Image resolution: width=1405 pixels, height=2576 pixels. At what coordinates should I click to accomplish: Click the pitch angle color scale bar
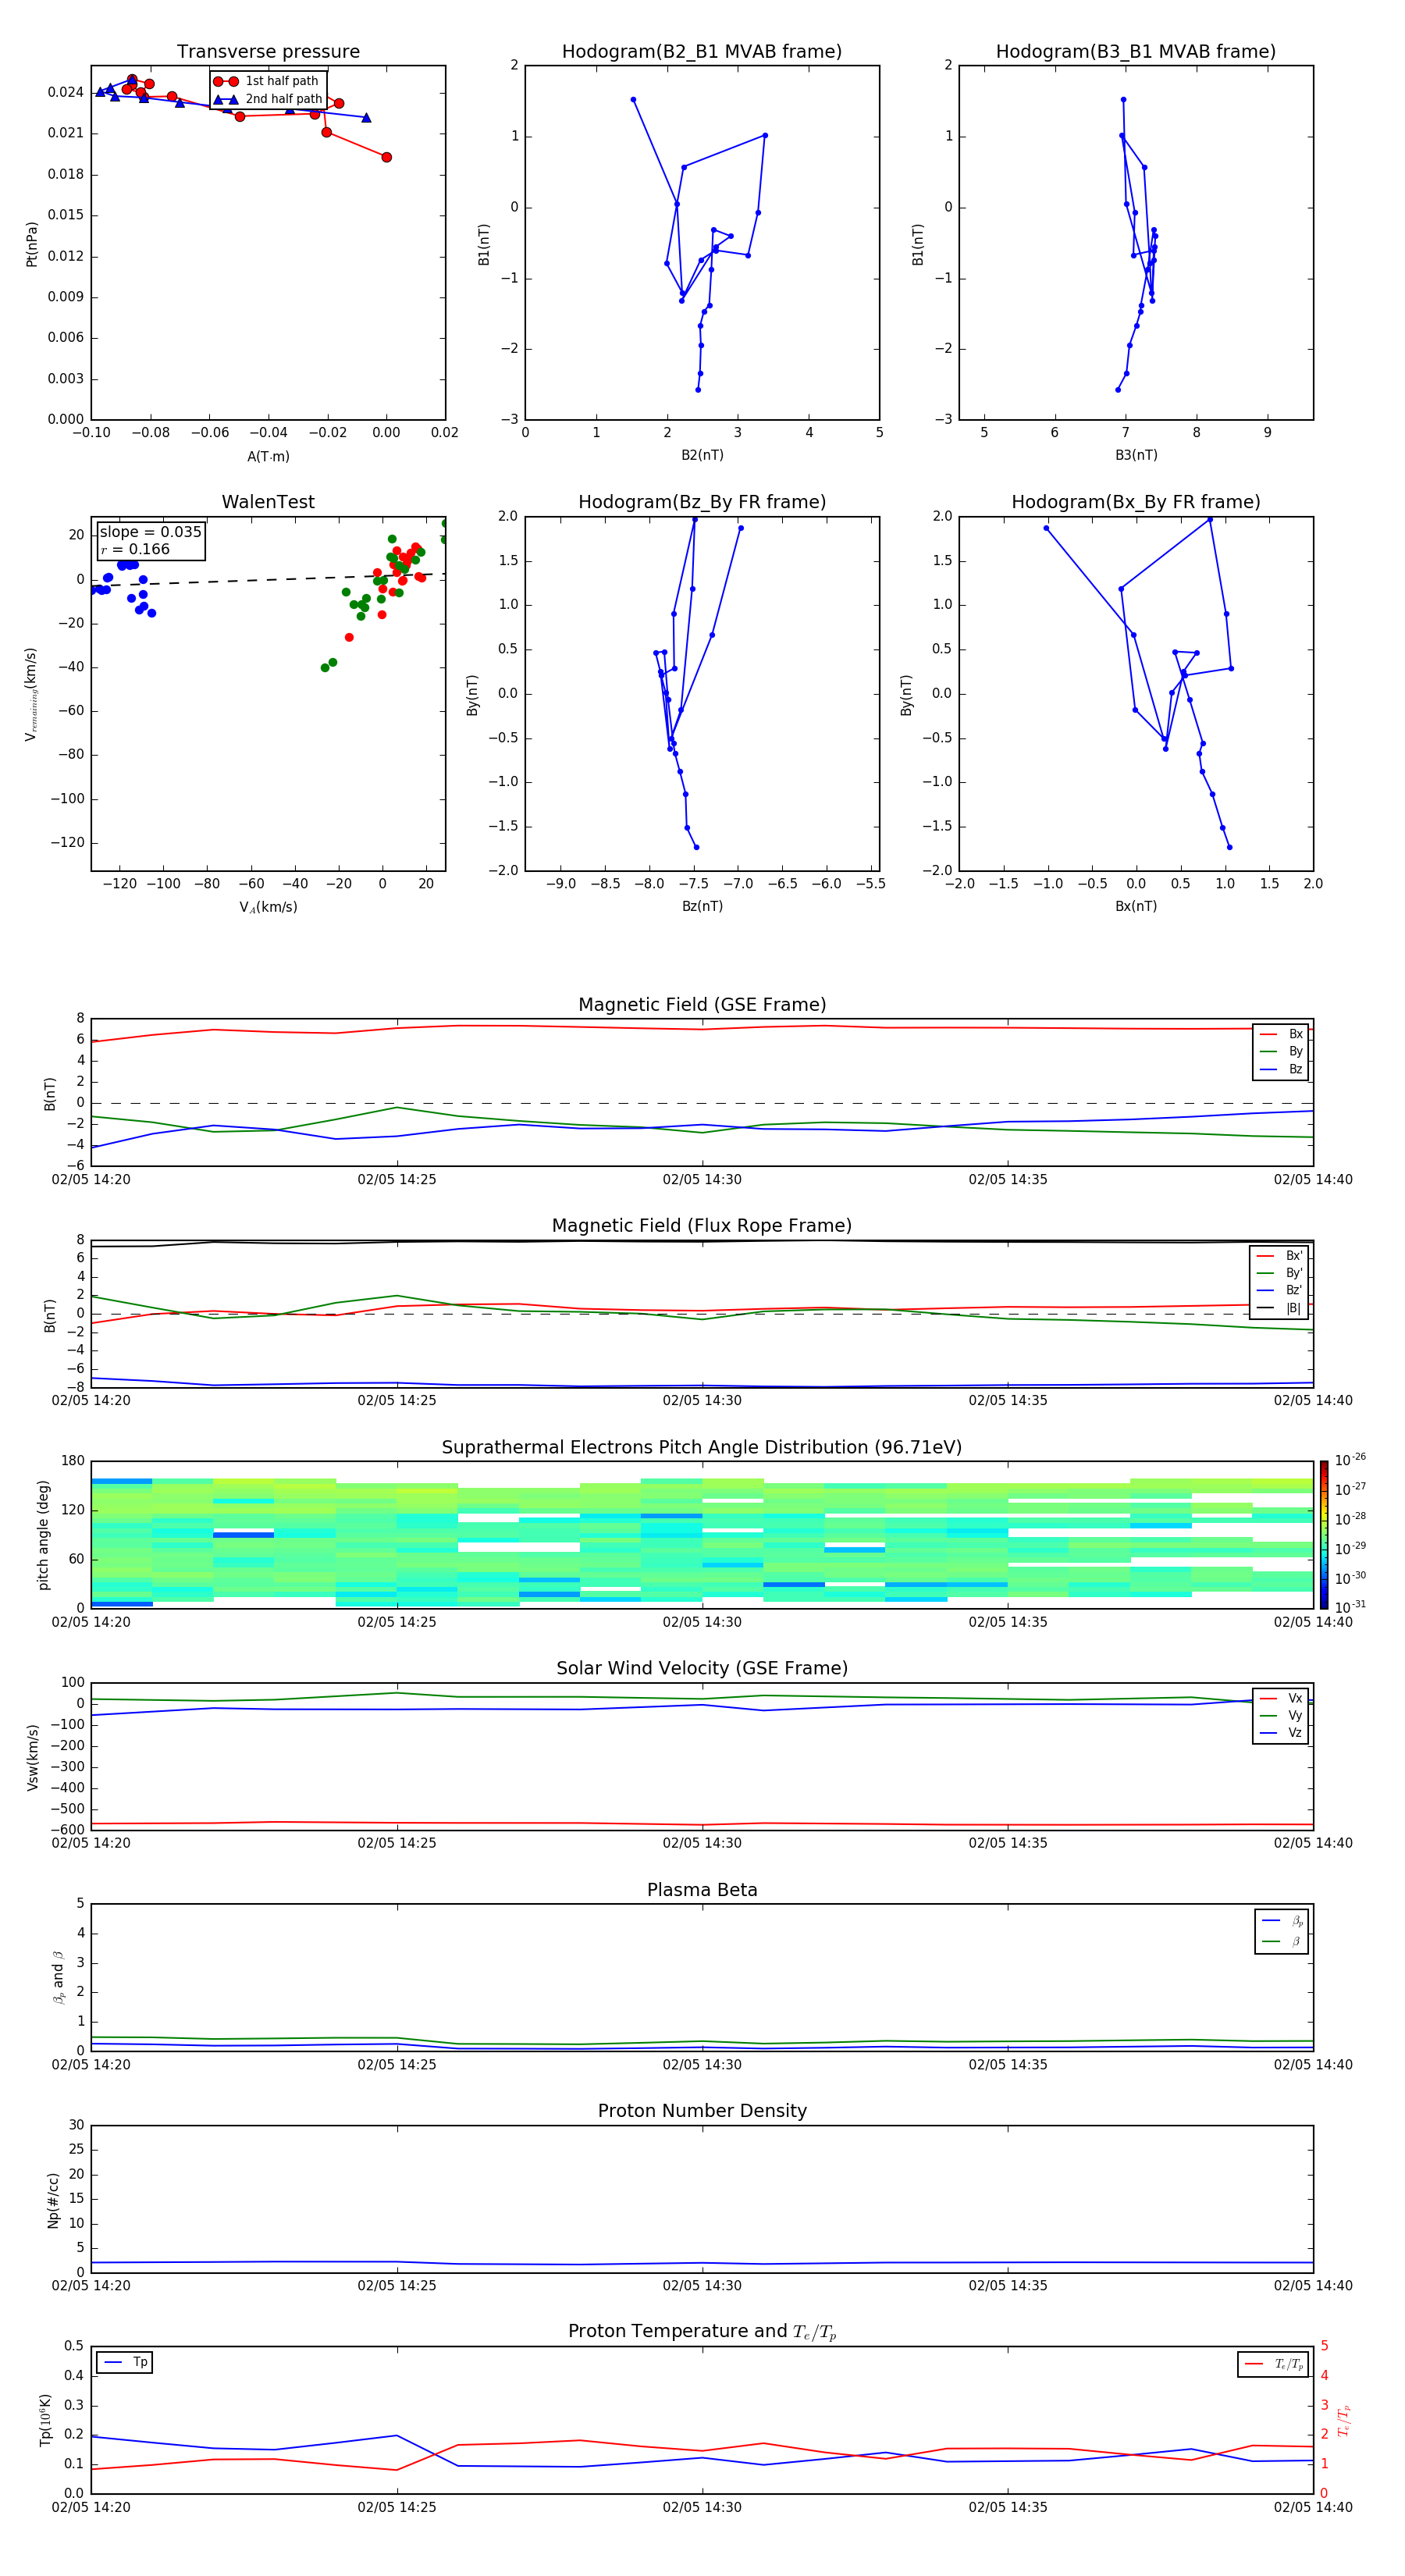point(1324,1534)
